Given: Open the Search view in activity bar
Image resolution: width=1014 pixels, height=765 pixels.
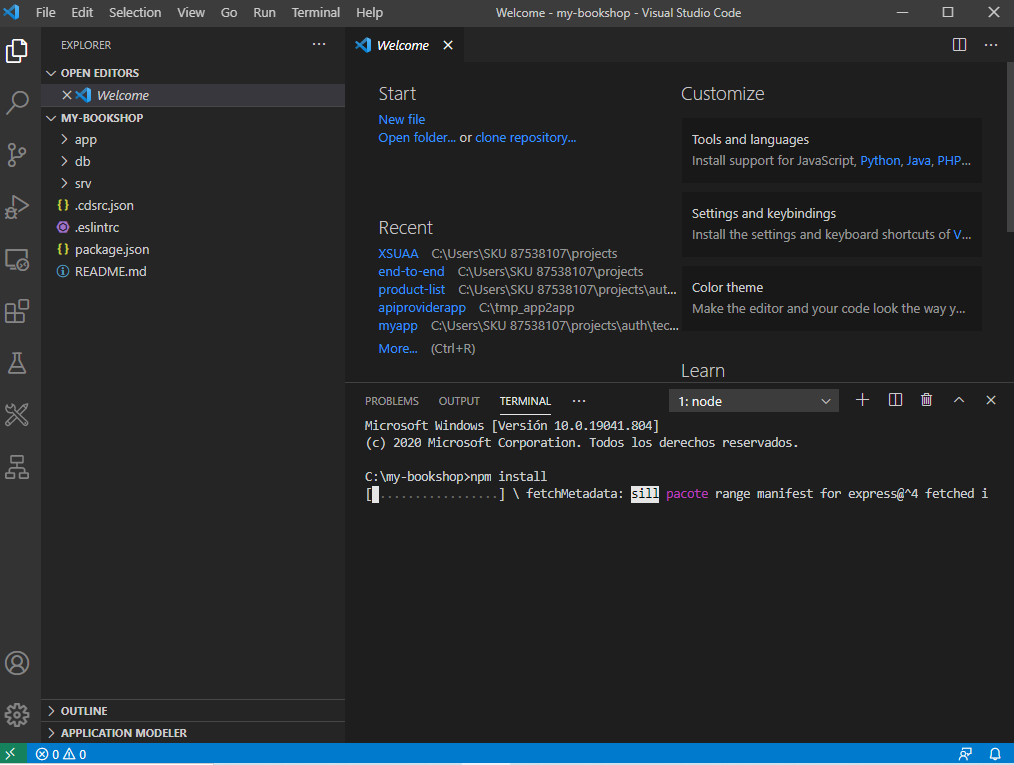Looking at the screenshot, I should 17,101.
